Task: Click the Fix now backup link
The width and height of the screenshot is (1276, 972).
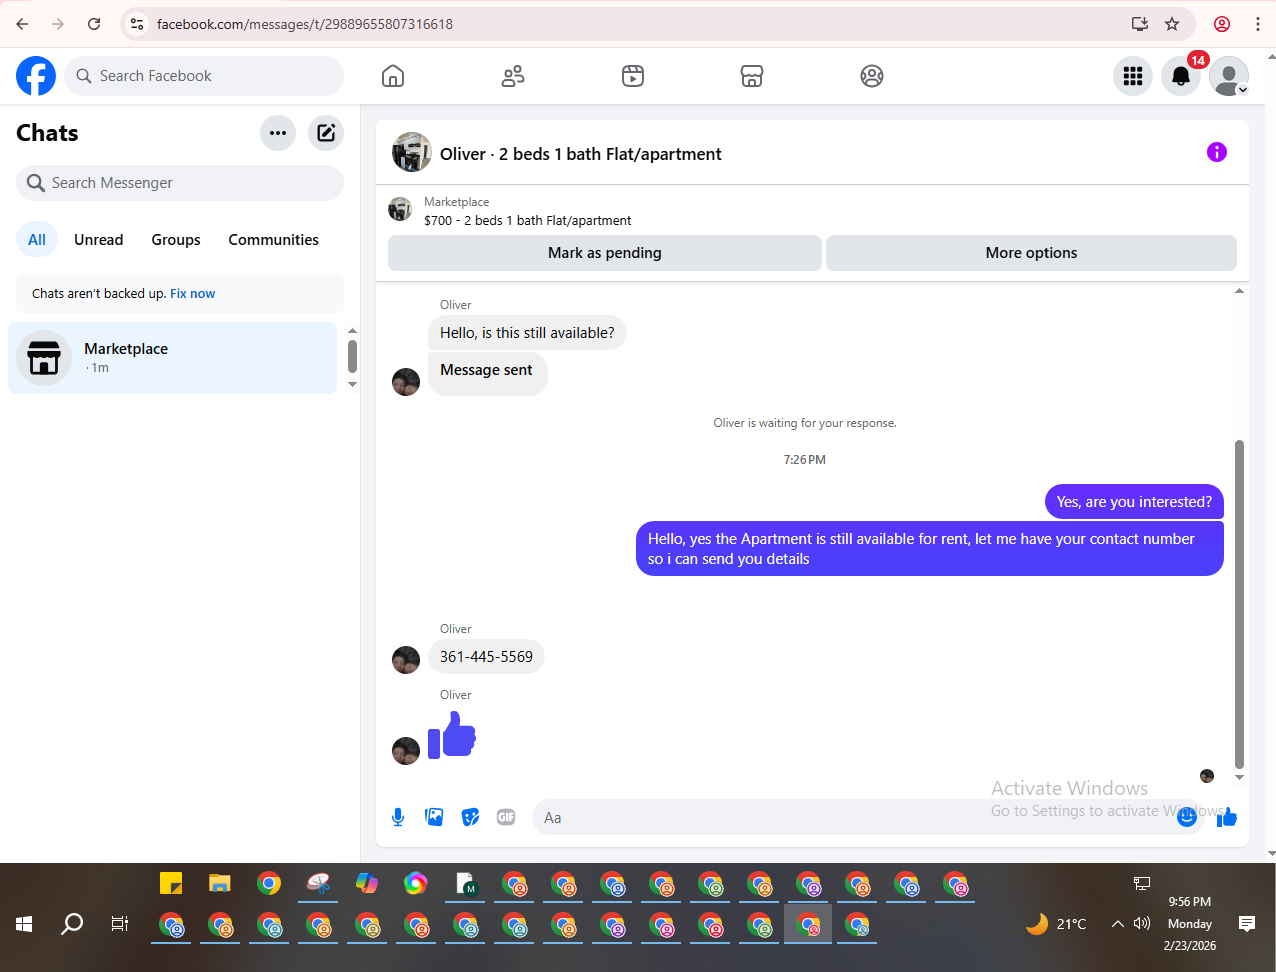Action: pos(193,294)
